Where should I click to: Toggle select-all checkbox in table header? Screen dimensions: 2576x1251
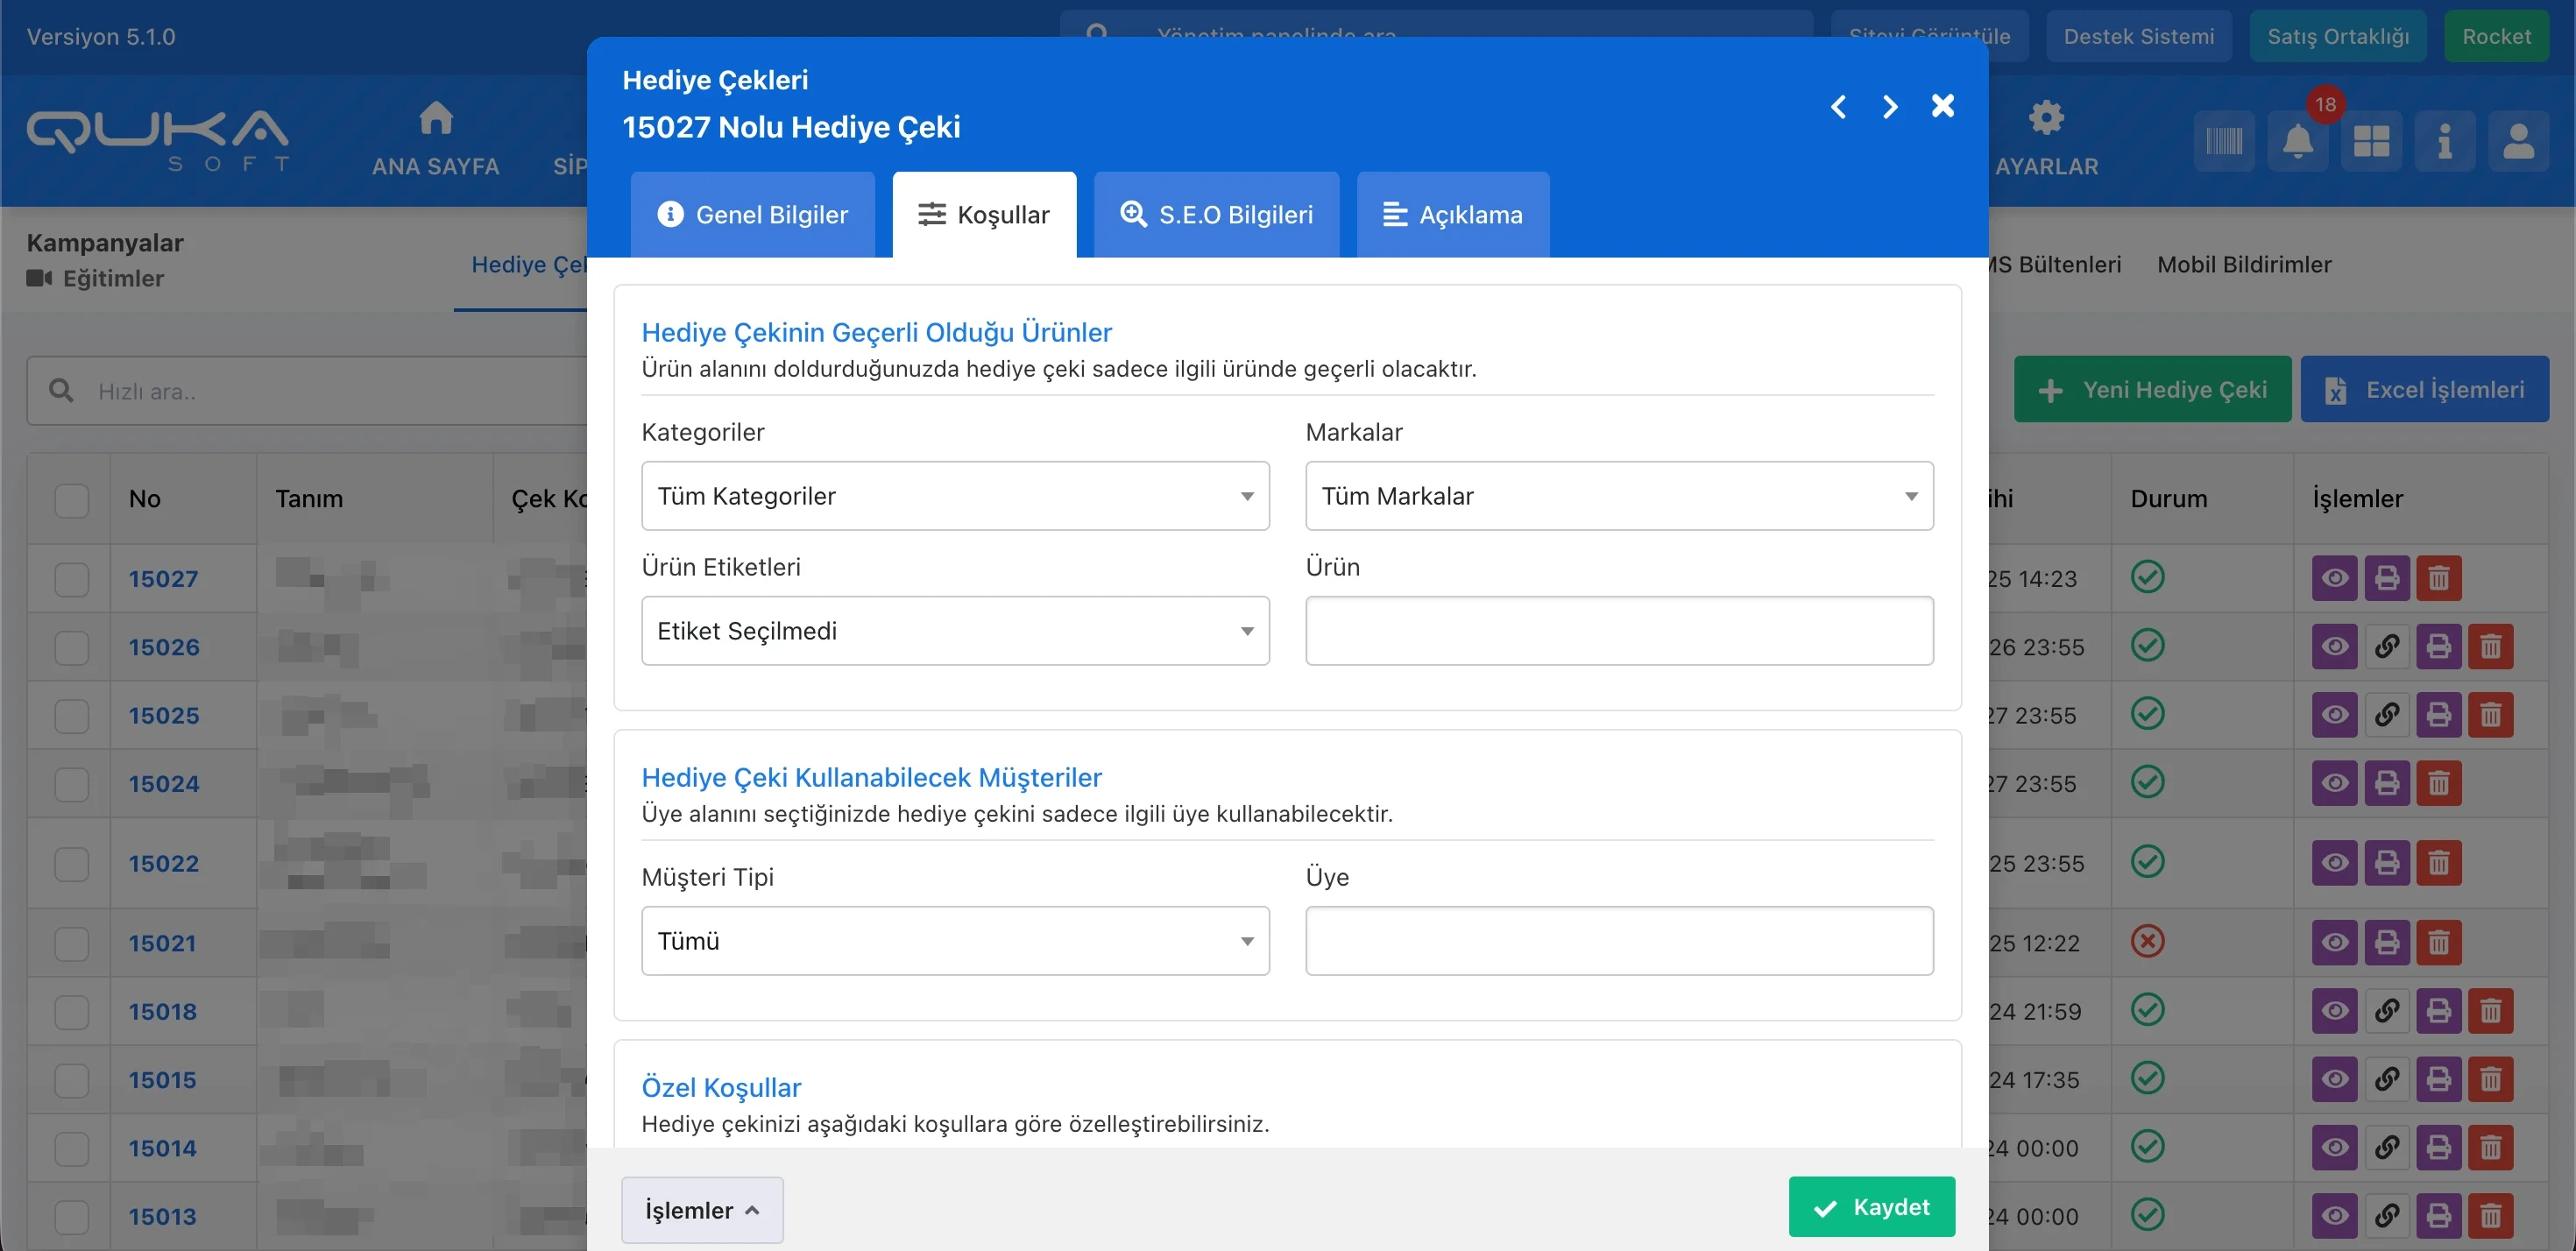(72, 499)
